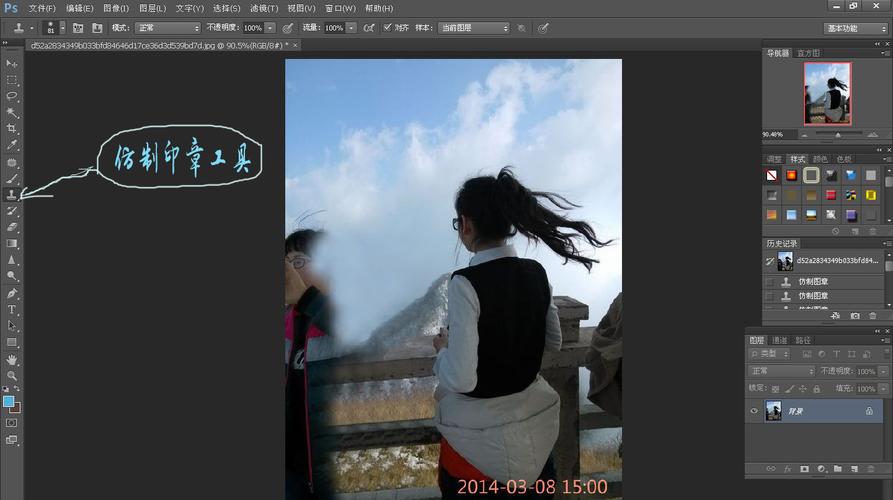Screen dimensions: 893x500
Task: Toggle lock all padlock
Action: coord(817,389)
